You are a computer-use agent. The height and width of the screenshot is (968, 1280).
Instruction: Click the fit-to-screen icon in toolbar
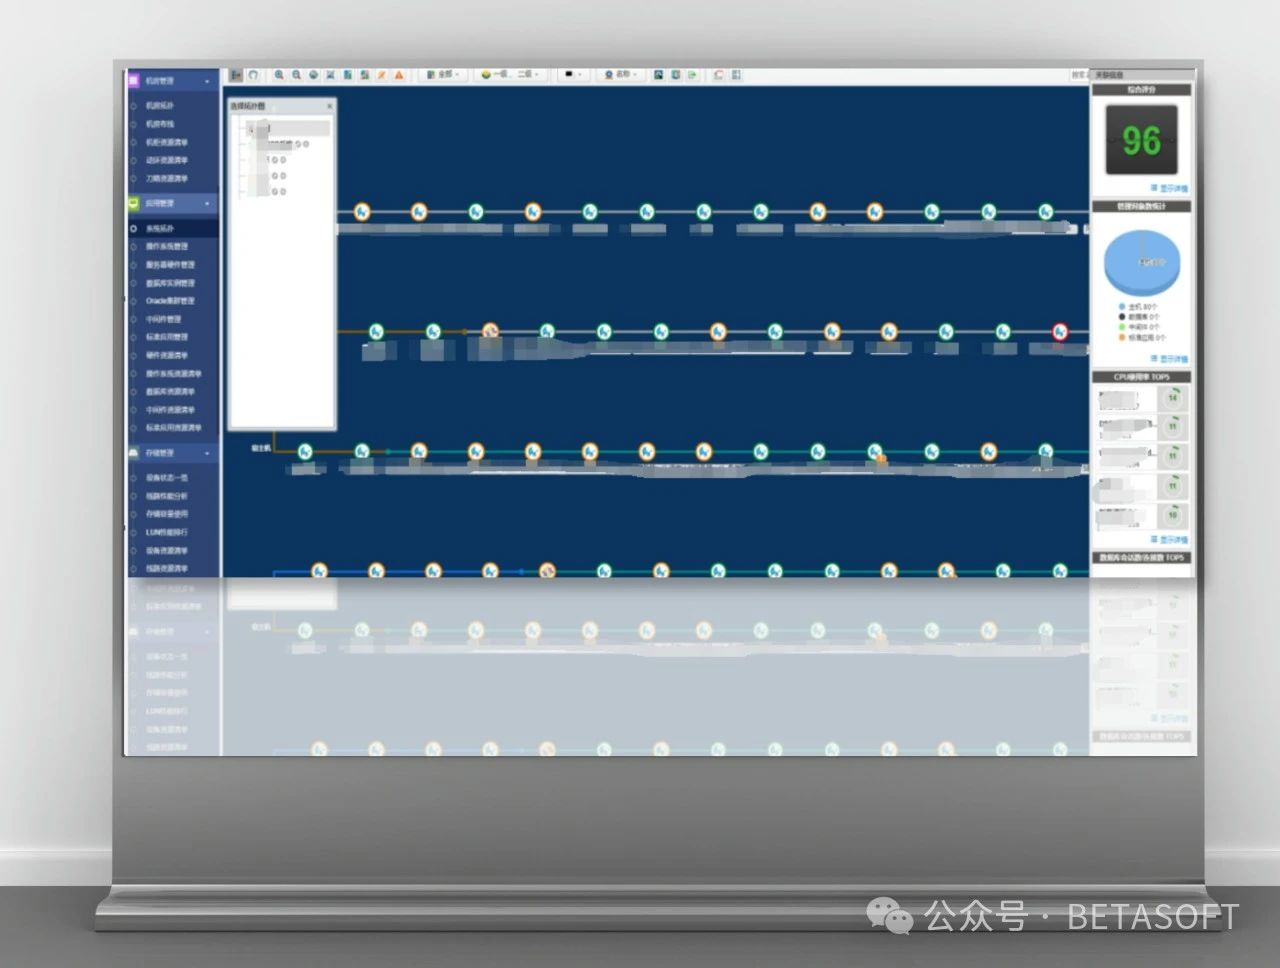coord(330,75)
